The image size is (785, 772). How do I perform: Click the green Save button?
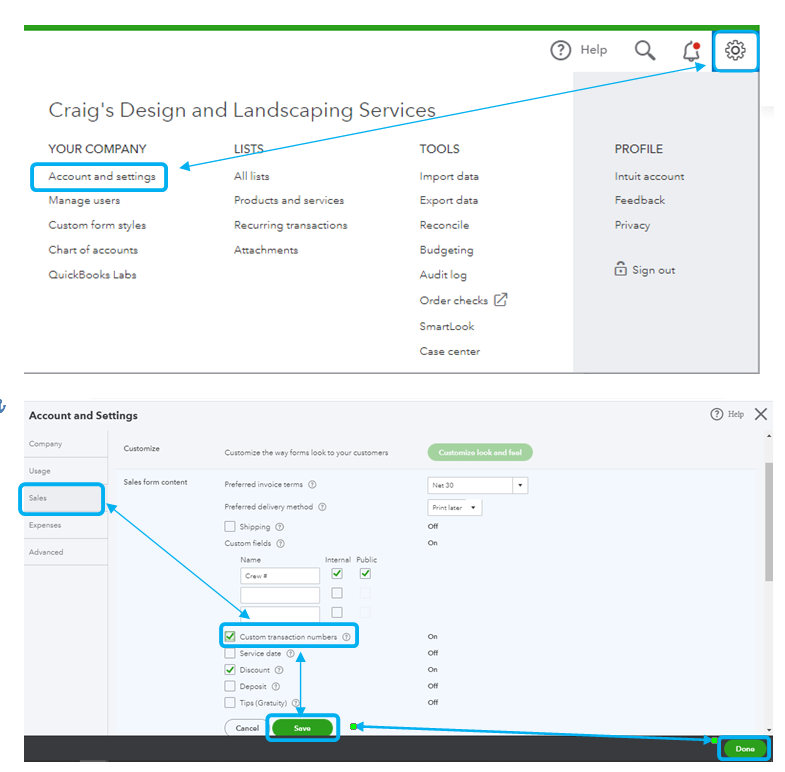[302, 728]
